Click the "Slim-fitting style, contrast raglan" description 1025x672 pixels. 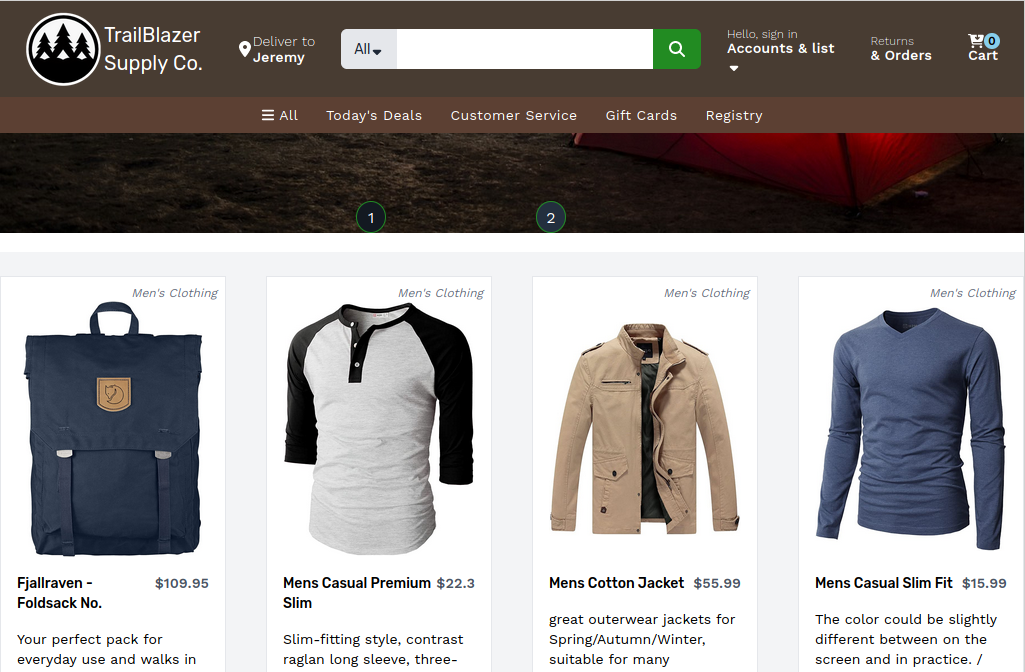pos(373,649)
